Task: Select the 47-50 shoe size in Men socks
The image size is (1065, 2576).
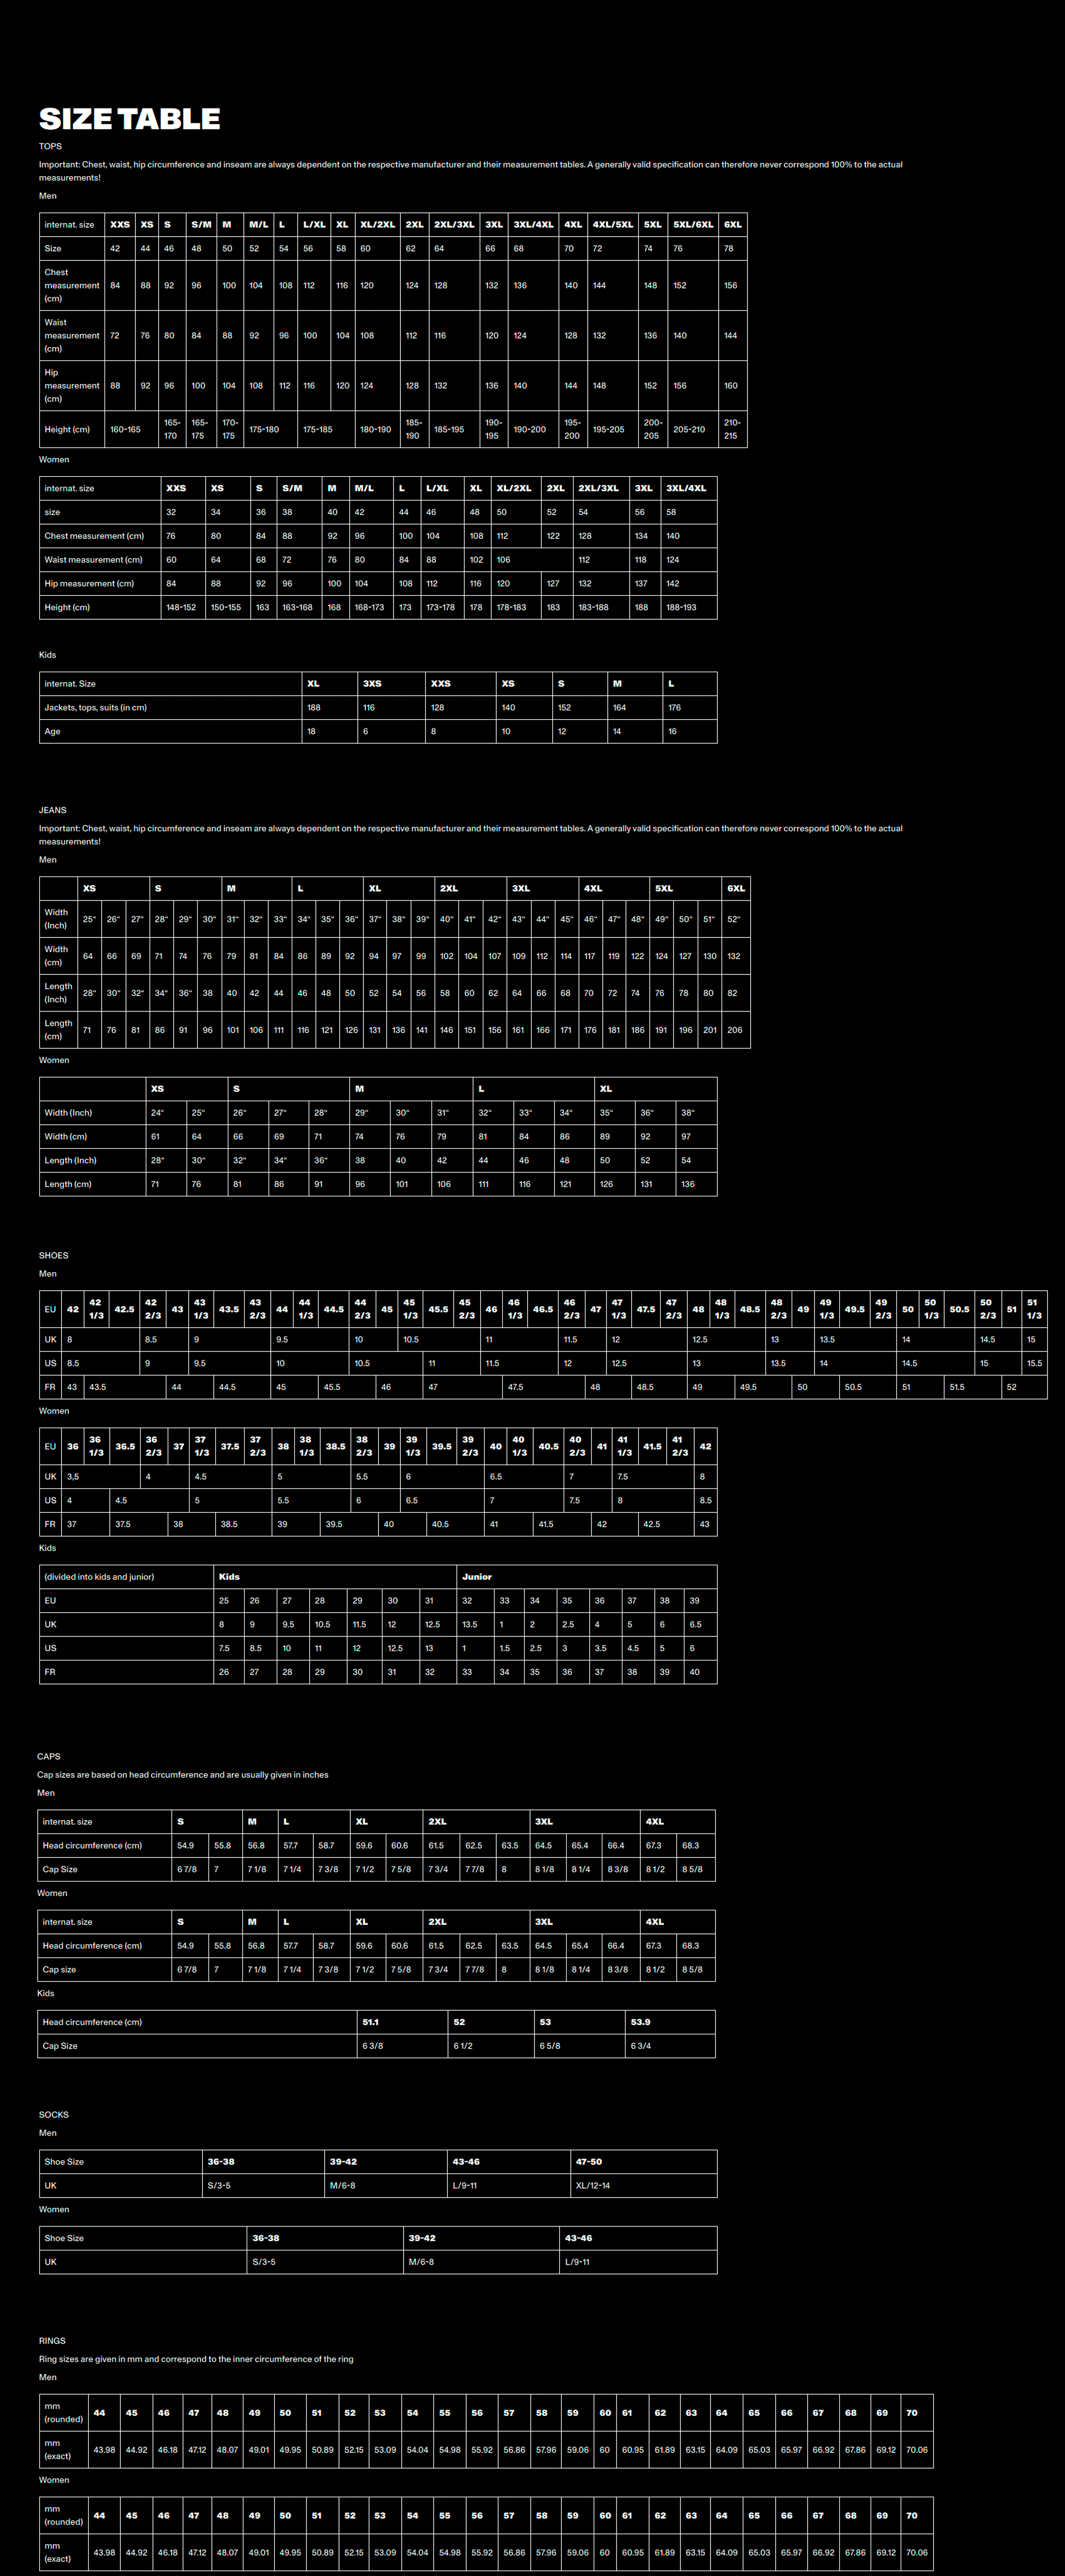Action: point(589,2162)
